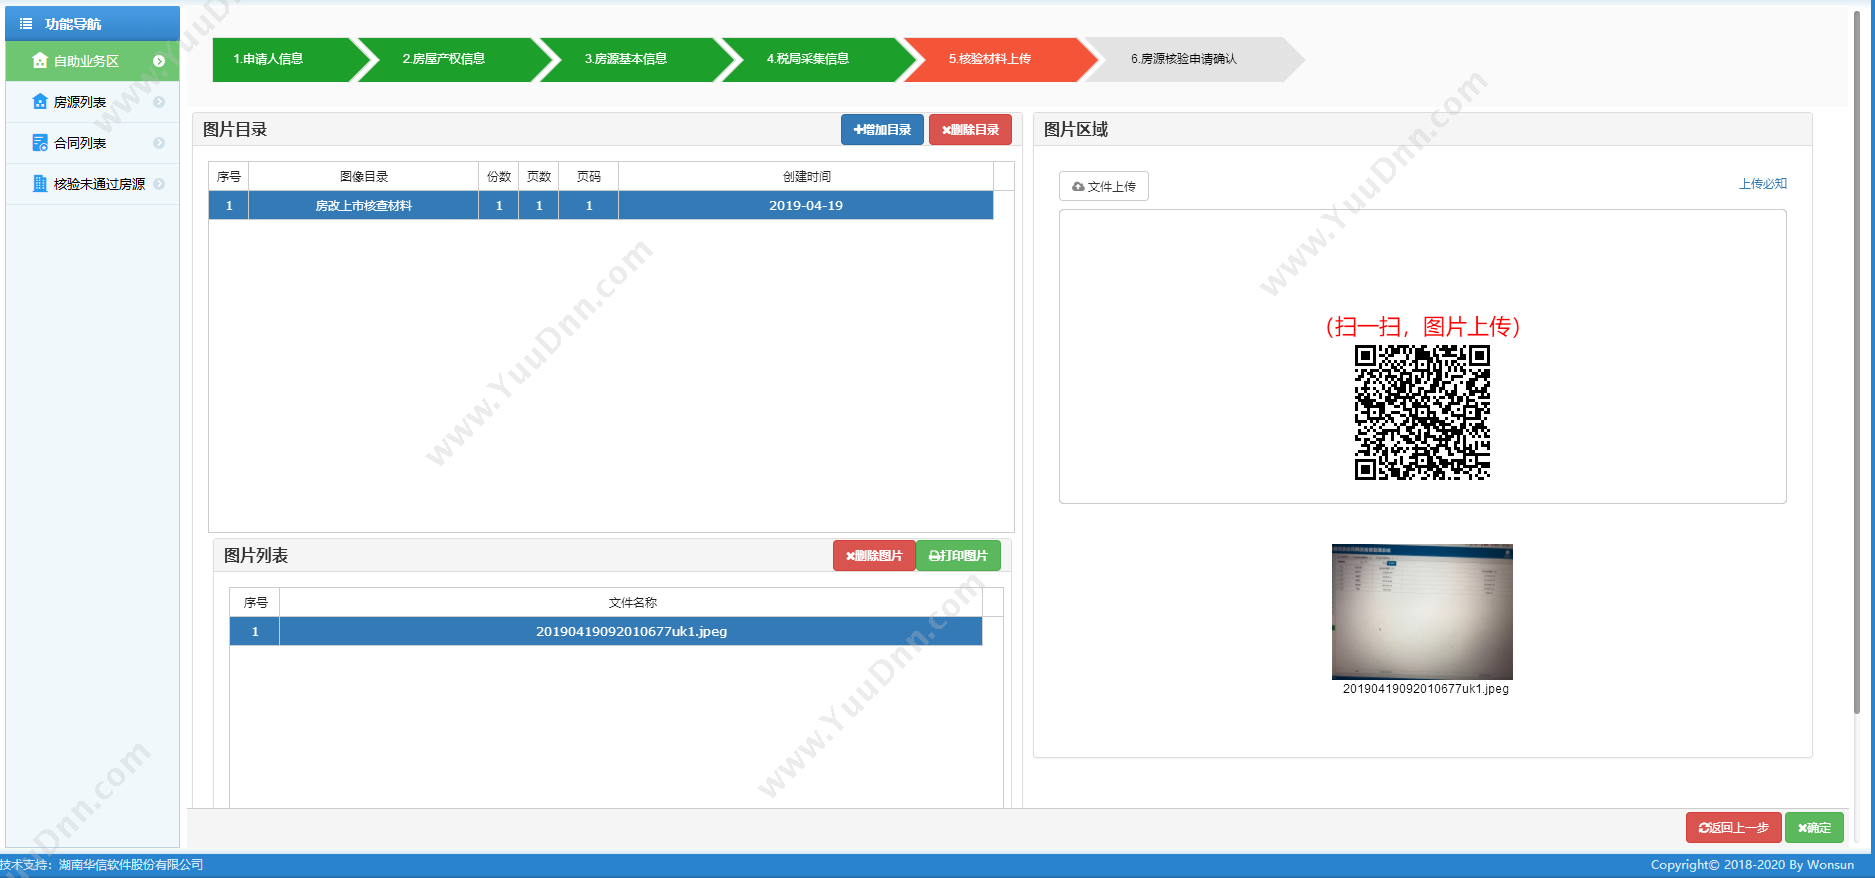The height and width of the screenshot is (878, 1875).
Task: Click the 页码 column header
Action: pyautogui.click(x=589, y=176)
